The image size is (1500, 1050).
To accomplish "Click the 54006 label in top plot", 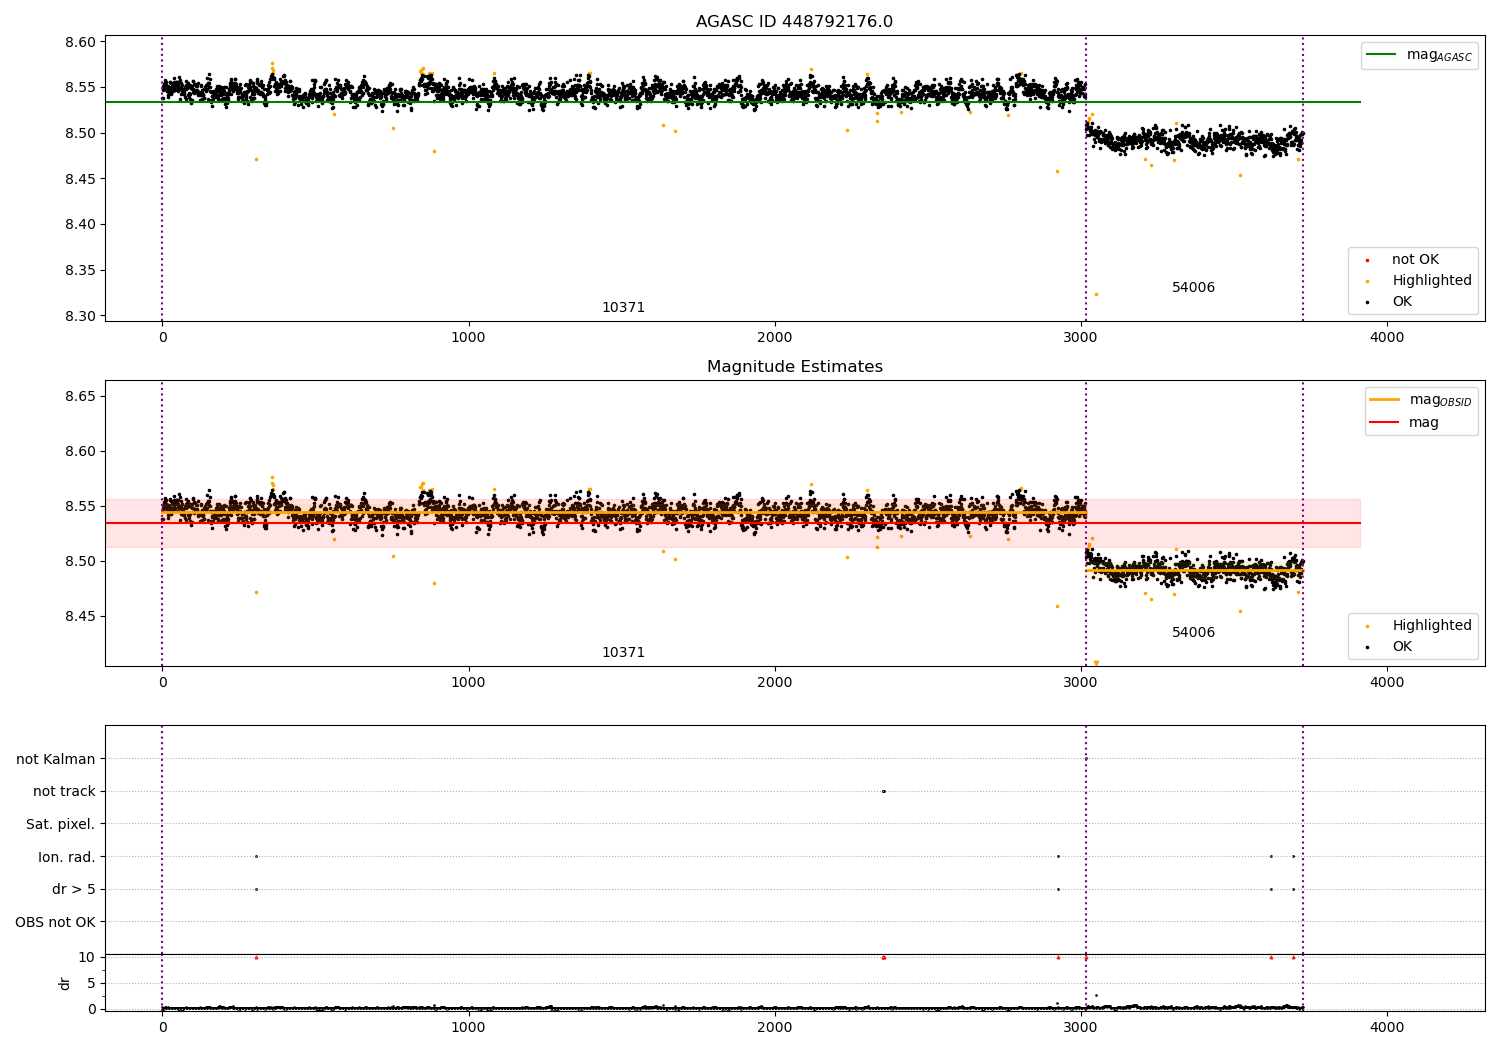I will [1193, 288].
